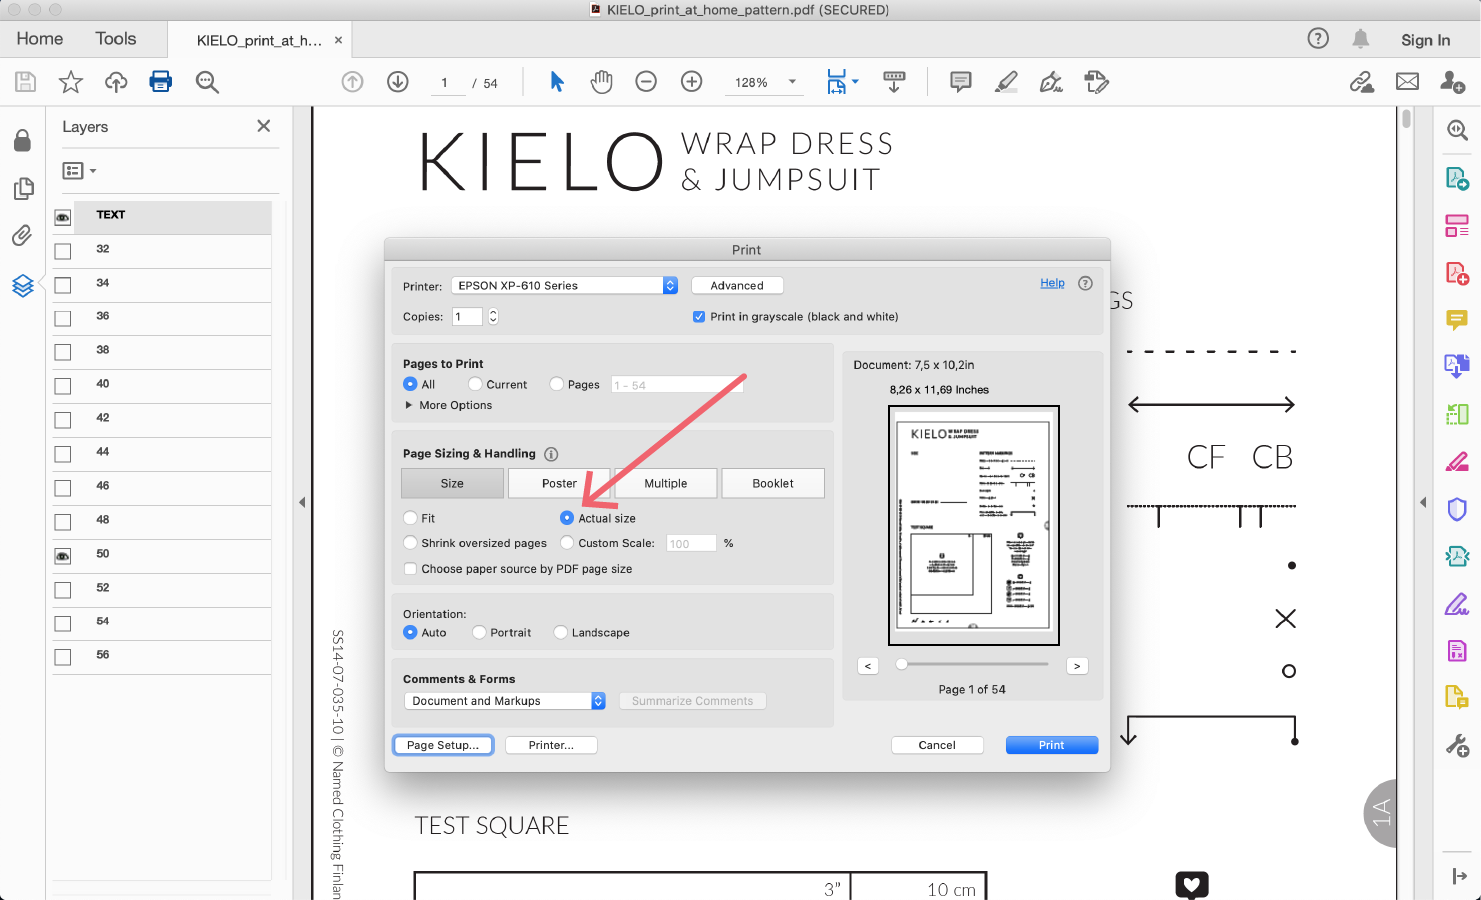The width and height of the screenshot is (1481, 900).
Task: Open the Find text magnifier icon
Action: click(207, 82)
